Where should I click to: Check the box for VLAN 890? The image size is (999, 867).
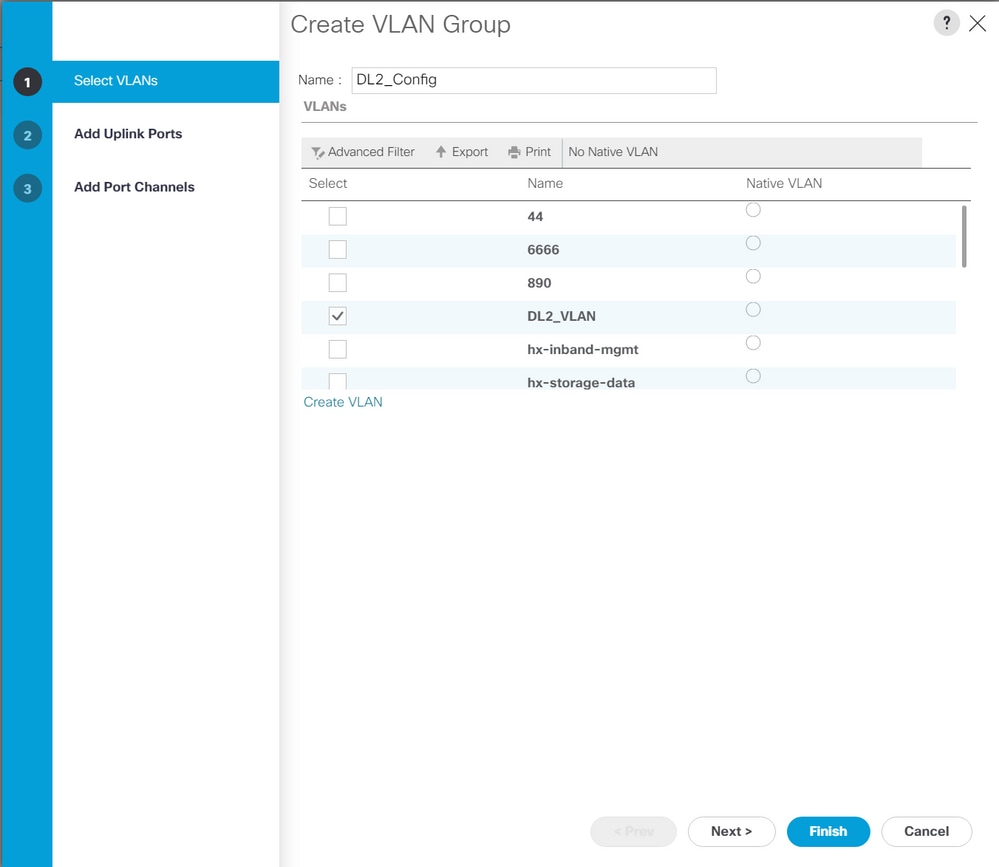[x=338, y=283]
